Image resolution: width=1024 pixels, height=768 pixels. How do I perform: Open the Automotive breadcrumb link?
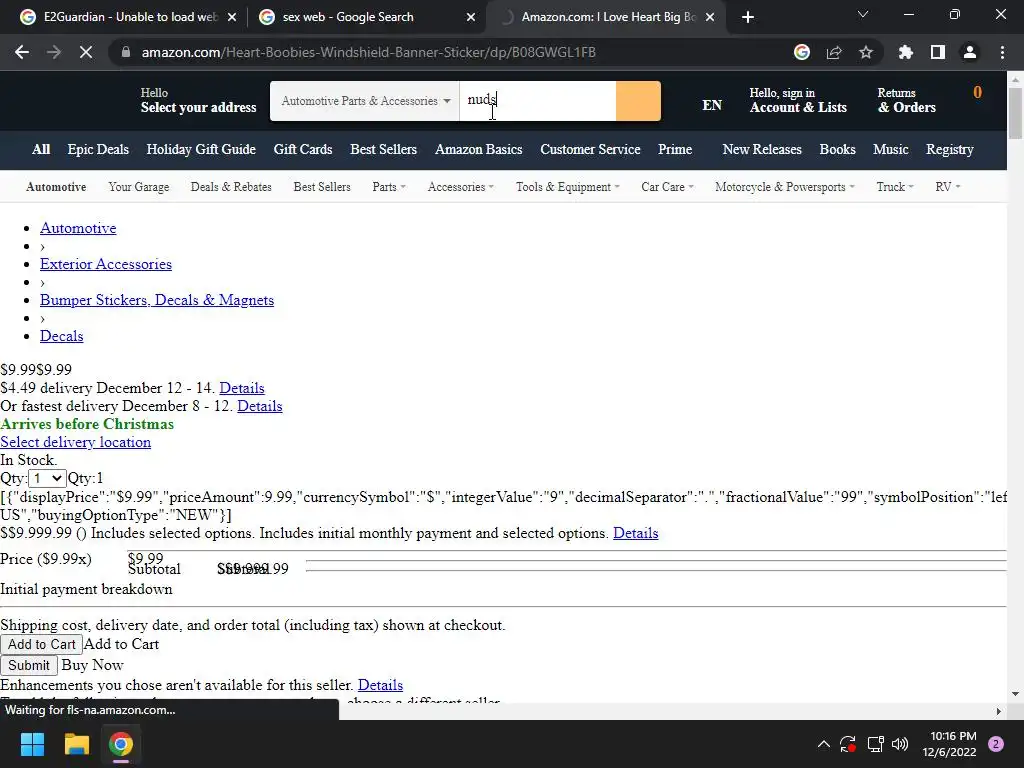(78, 228)
